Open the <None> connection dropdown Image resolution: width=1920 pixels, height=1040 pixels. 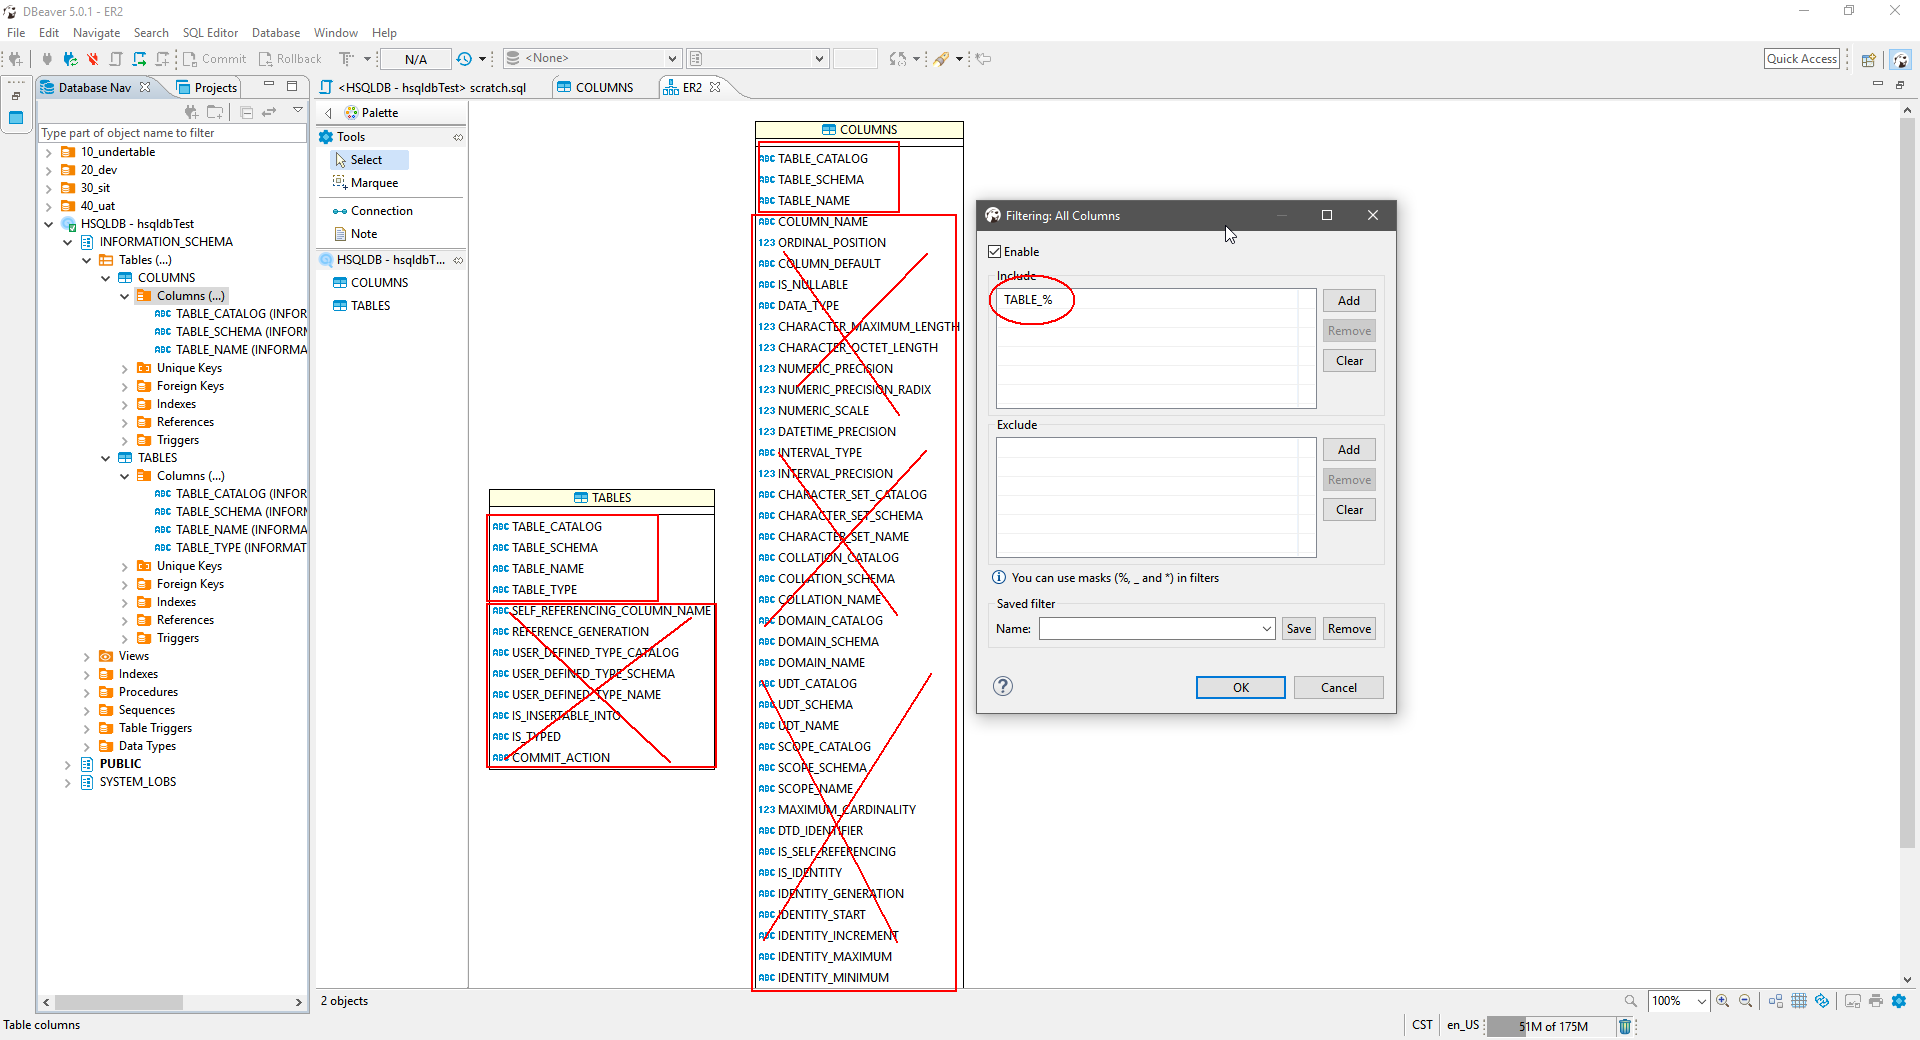tap(672, 57)
